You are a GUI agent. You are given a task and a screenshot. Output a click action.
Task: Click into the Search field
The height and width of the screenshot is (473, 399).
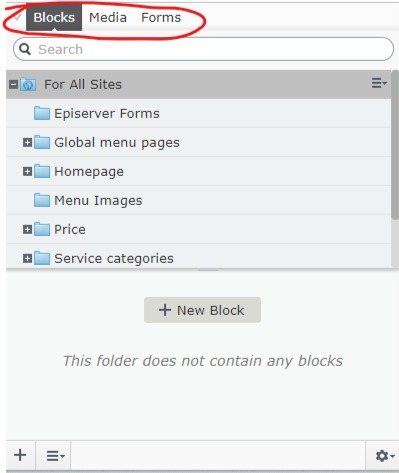click(x=203, y=49)
